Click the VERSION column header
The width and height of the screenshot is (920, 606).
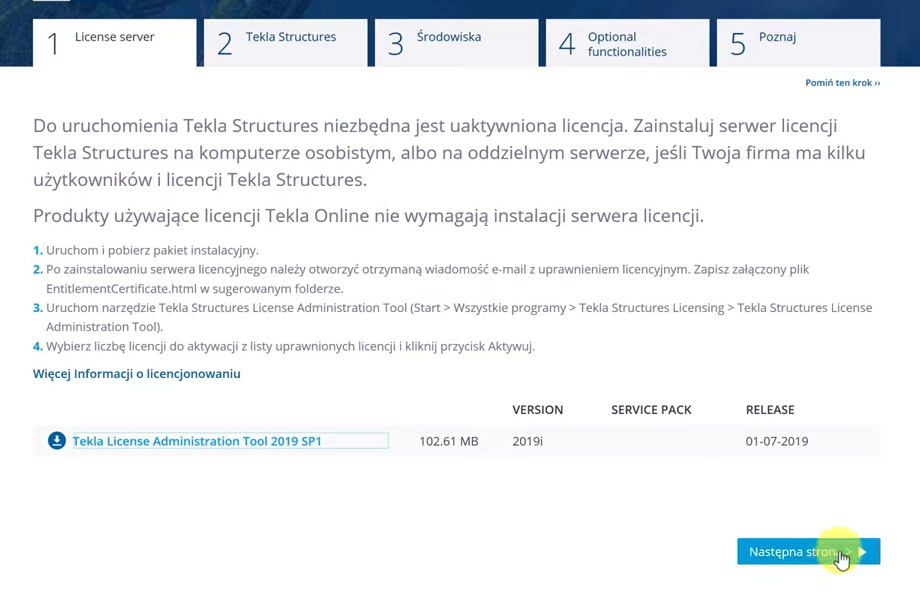(x=537, y=410)
